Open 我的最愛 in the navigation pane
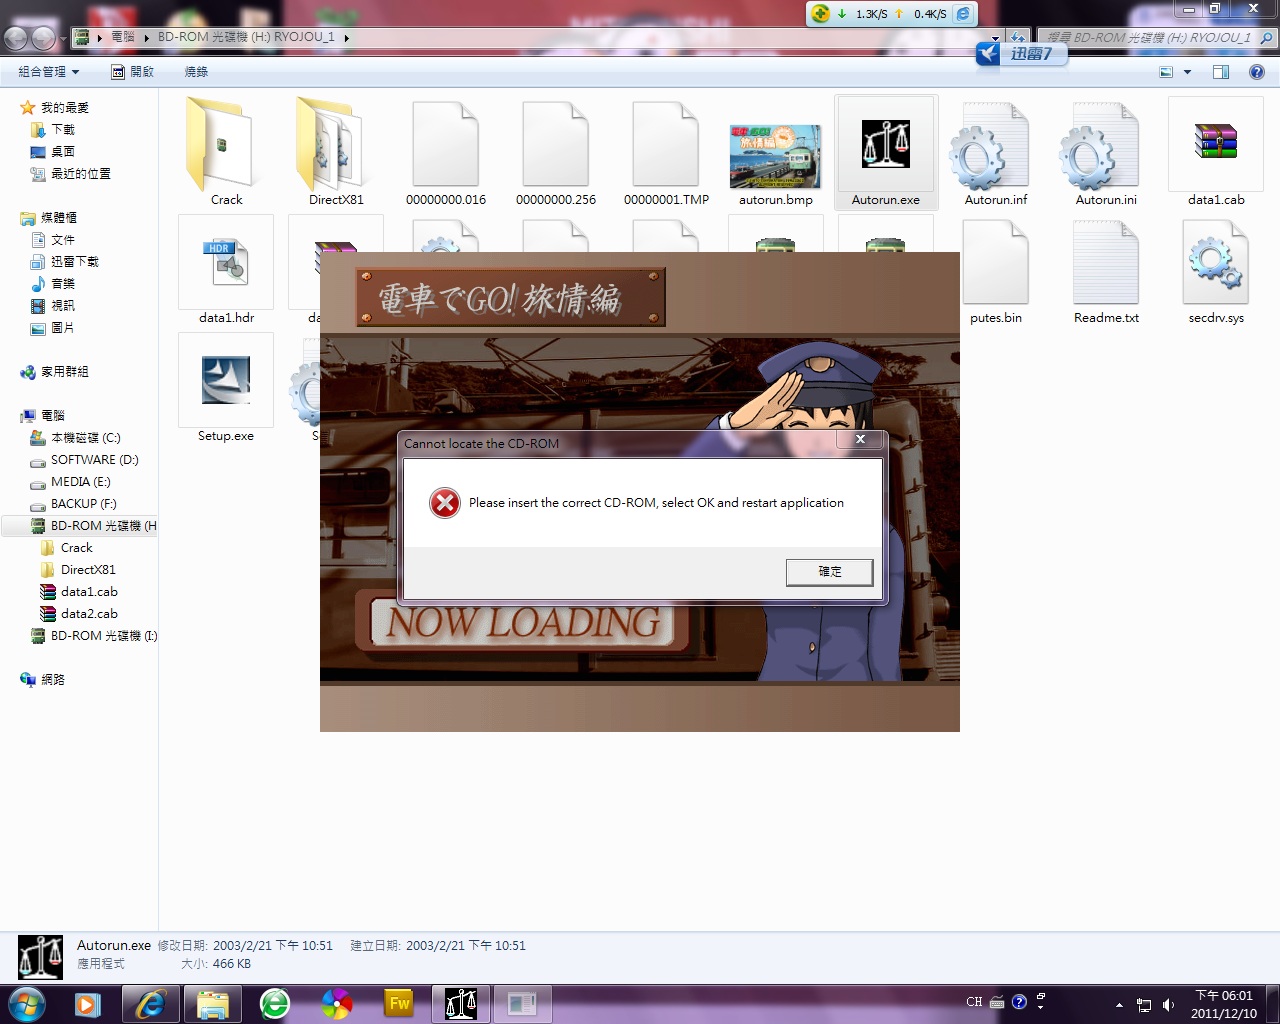Viewport: 1280px width, 1024px height. click(55, 108)
